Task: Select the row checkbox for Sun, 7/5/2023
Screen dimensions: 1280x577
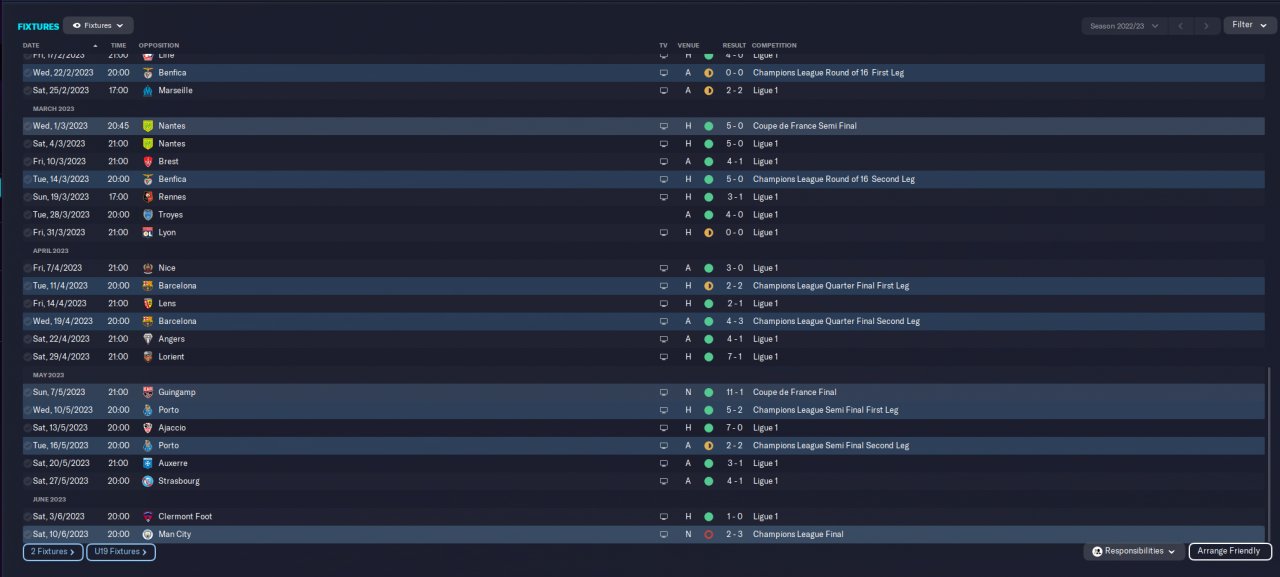Action: click(x=27, y=393)
